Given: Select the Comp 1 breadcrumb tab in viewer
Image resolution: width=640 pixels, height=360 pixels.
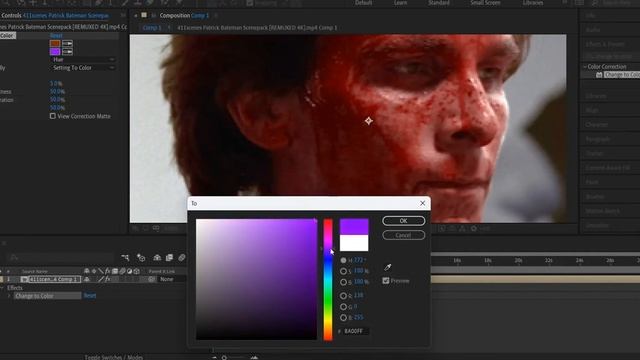Looking at the screenshot, I should click(x=152, y=28).
